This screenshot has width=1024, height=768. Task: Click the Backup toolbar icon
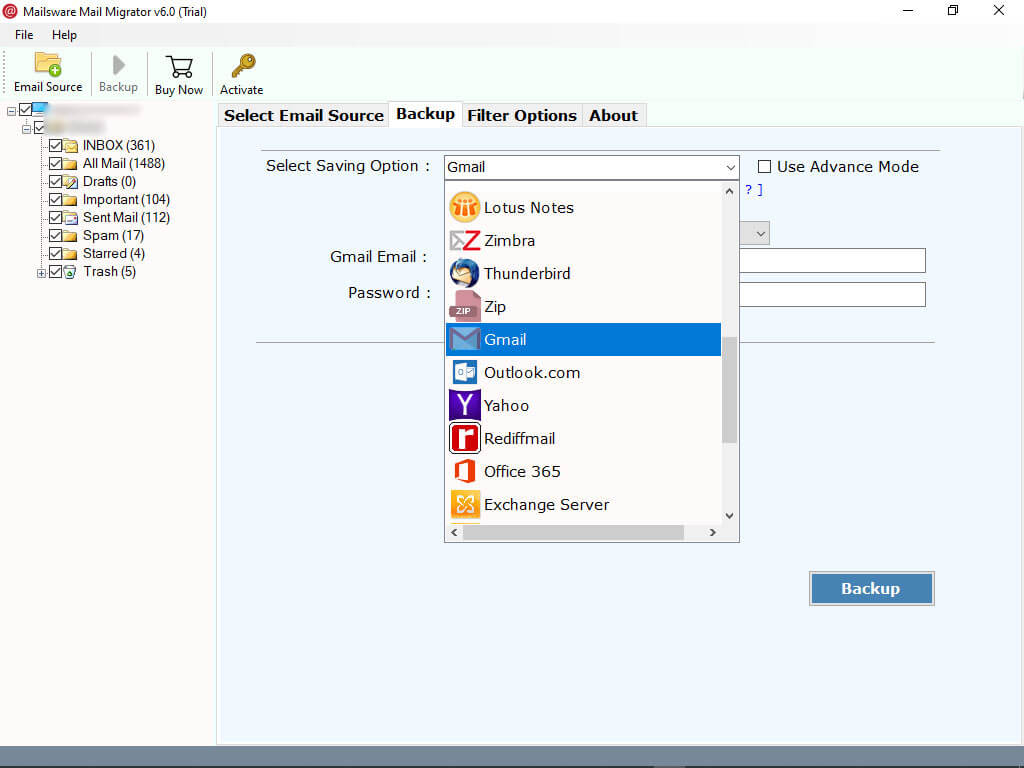pyautogui.click(x=118, y=70)
